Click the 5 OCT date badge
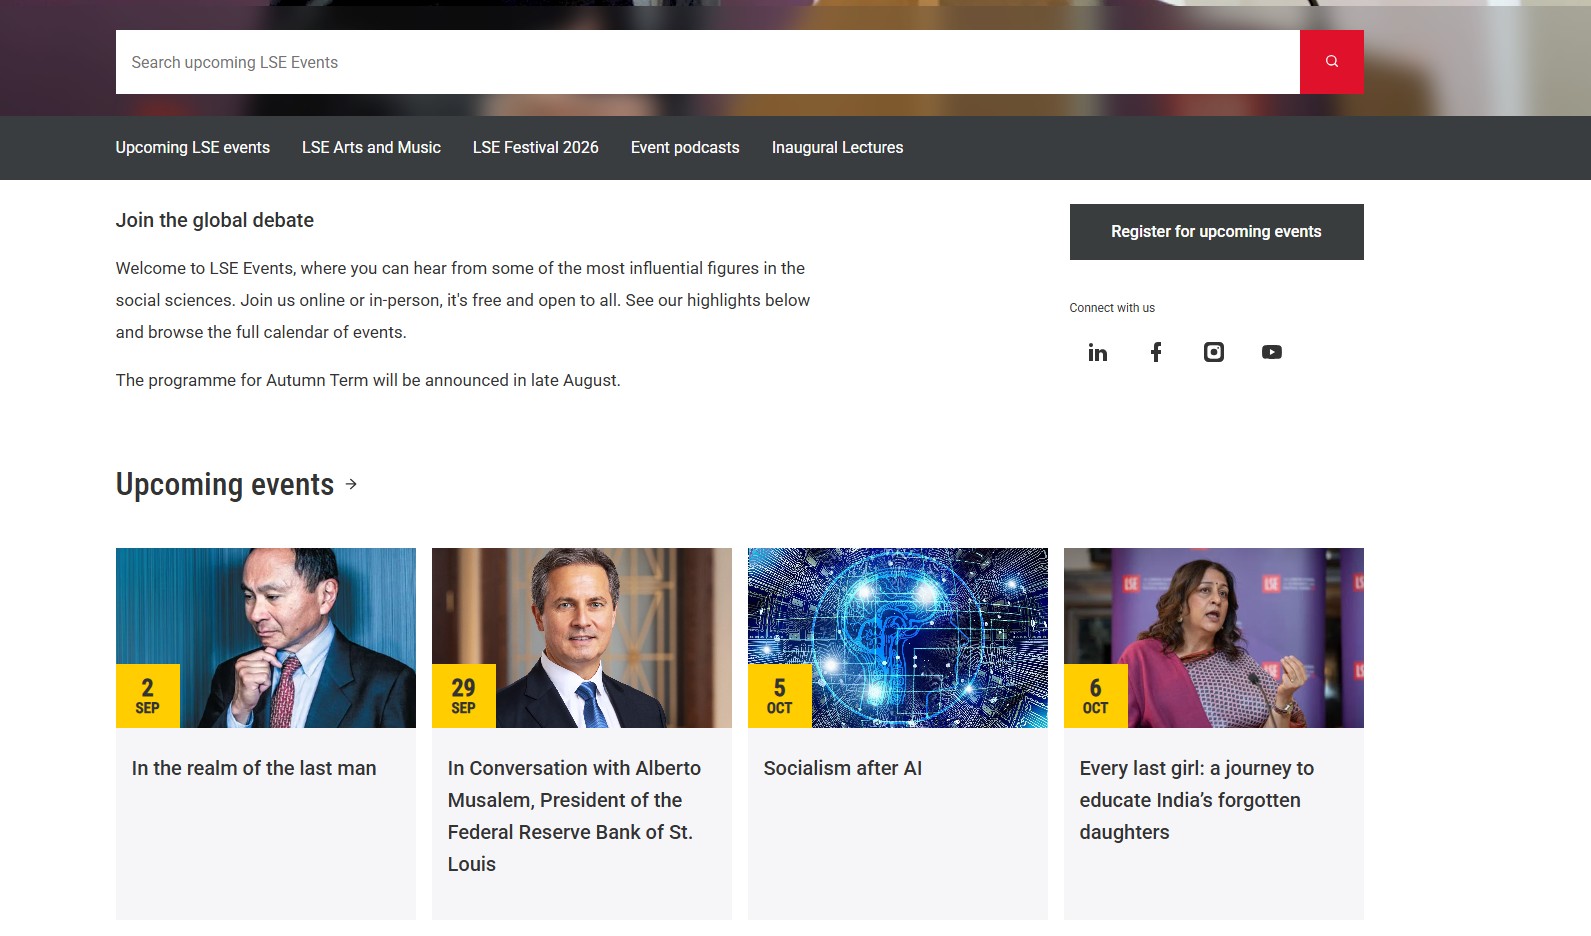Image resolution: width=1591 pixels, height=936 pixels. [780, 696]
